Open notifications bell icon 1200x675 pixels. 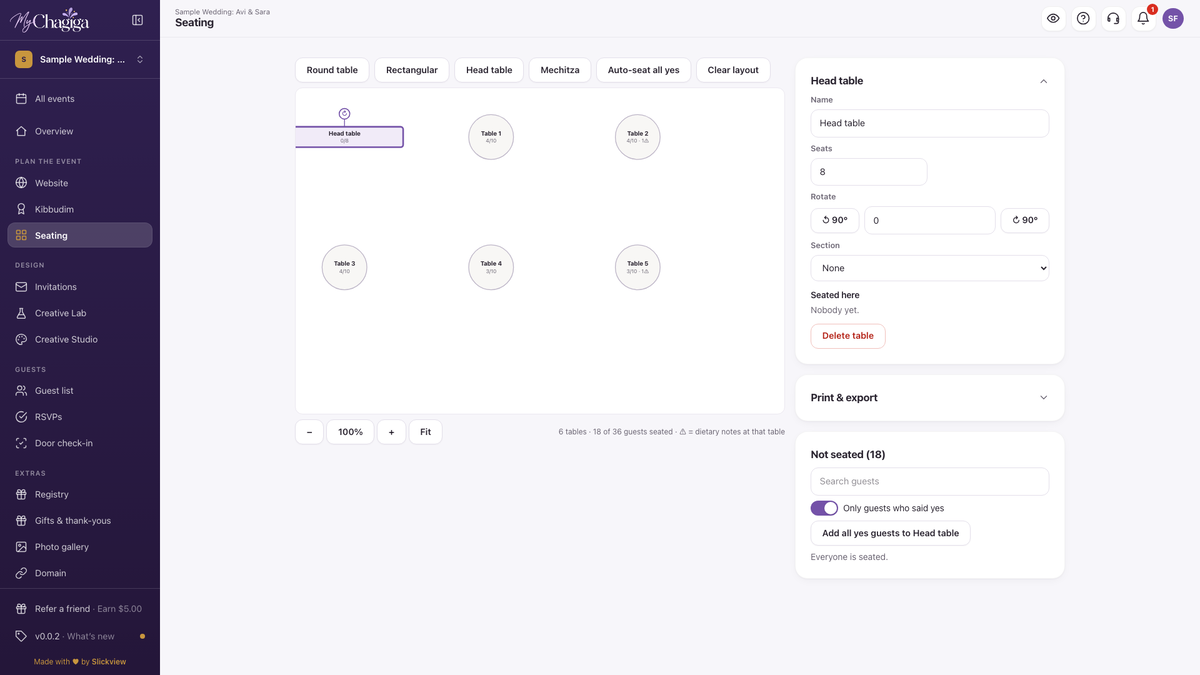coord(1143,18)
